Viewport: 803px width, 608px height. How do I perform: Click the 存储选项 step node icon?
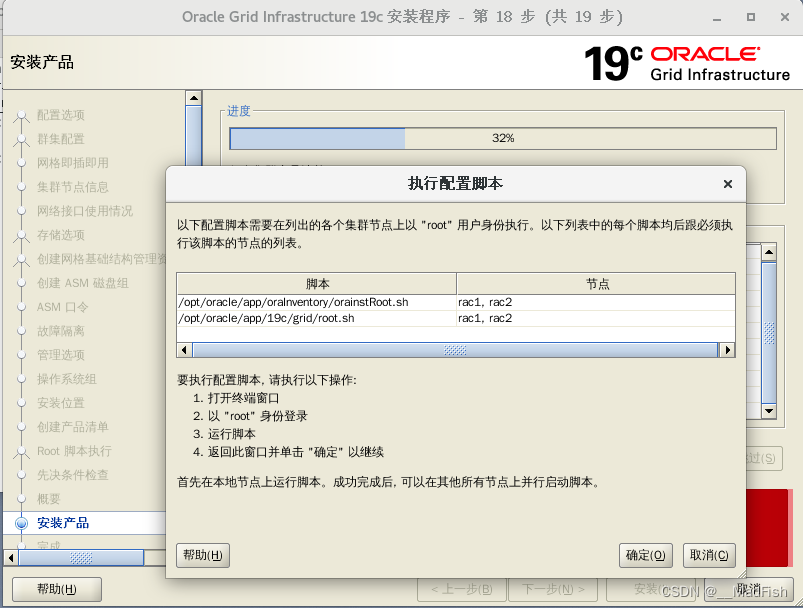point(22,235)
